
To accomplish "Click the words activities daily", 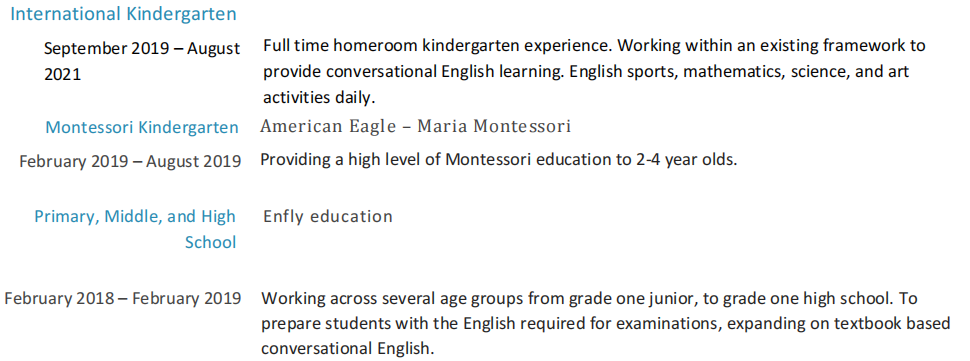I will (x=319, y=98).
